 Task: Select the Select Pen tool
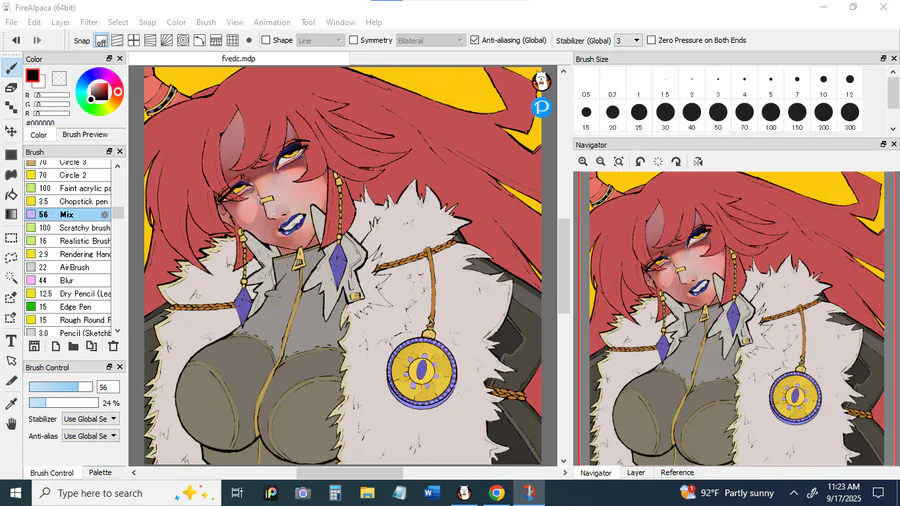pos(11,297)
